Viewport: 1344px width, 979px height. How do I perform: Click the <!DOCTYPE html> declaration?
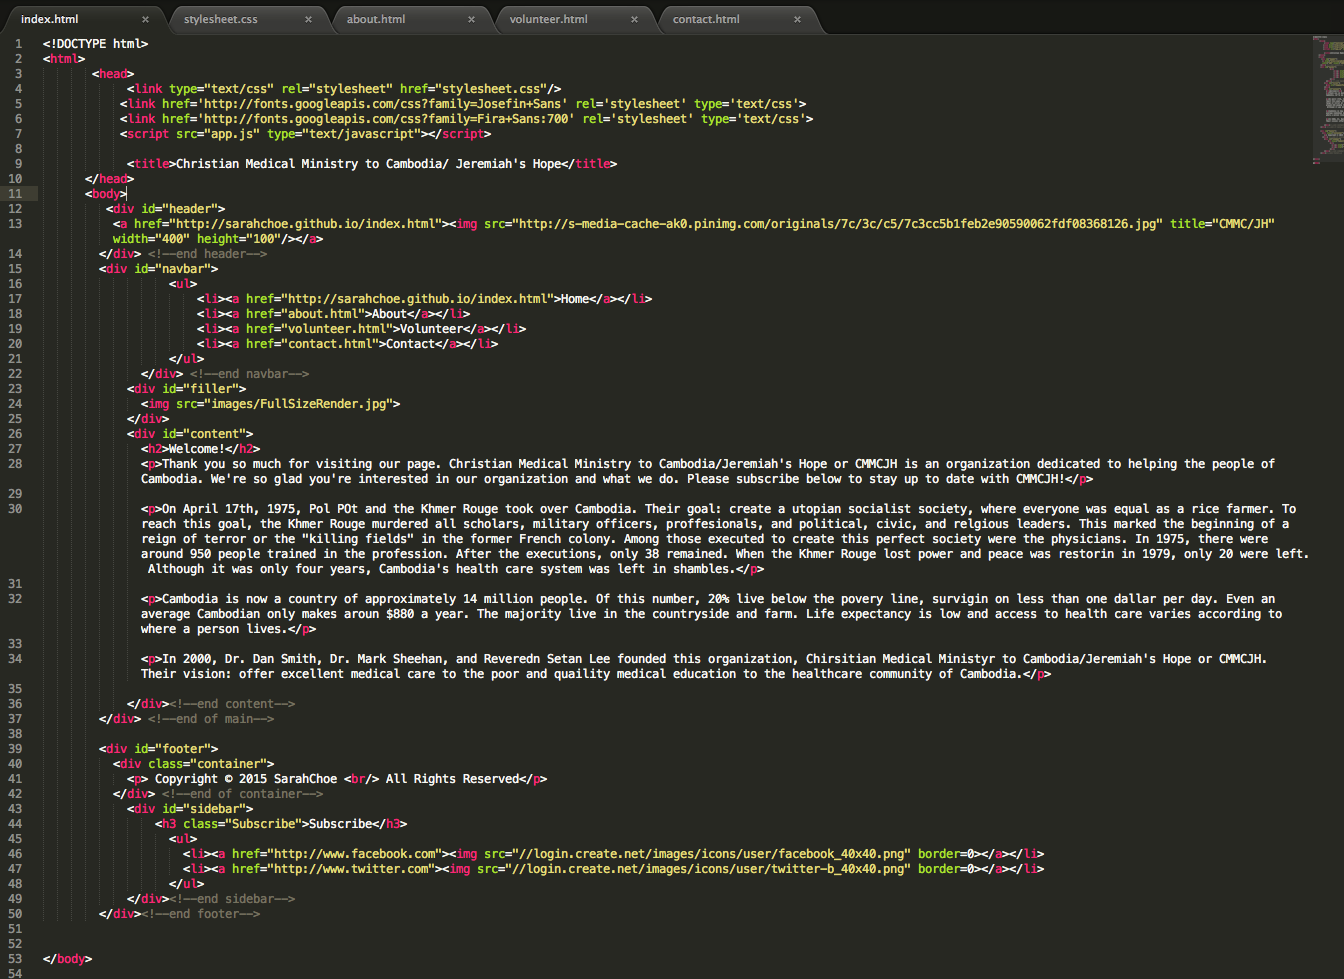(x=95, y=44)
